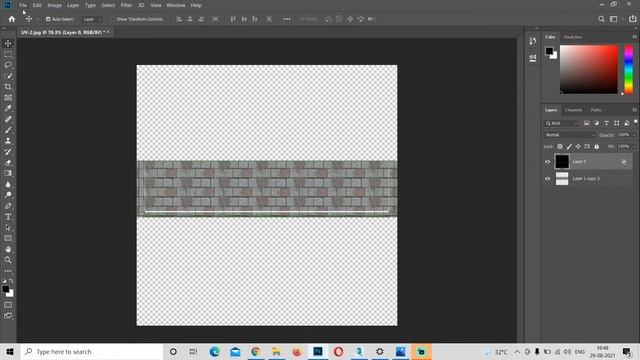Image resolution: width=640 pixels, height=360 pixels.
Task: Toggle Lock all padlock icon
Action: point(597,147)
